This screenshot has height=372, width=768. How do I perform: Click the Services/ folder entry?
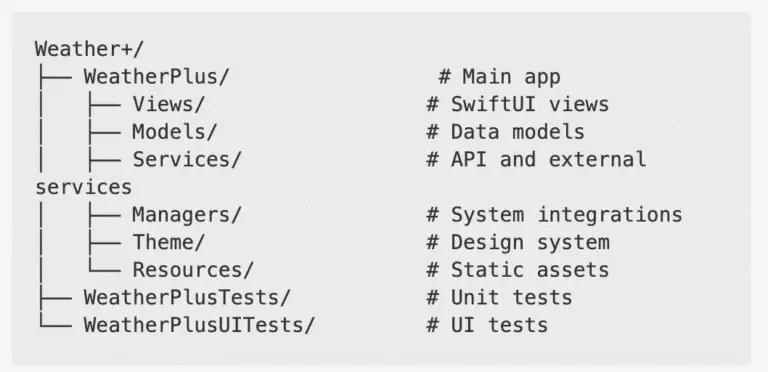point(187,160)
